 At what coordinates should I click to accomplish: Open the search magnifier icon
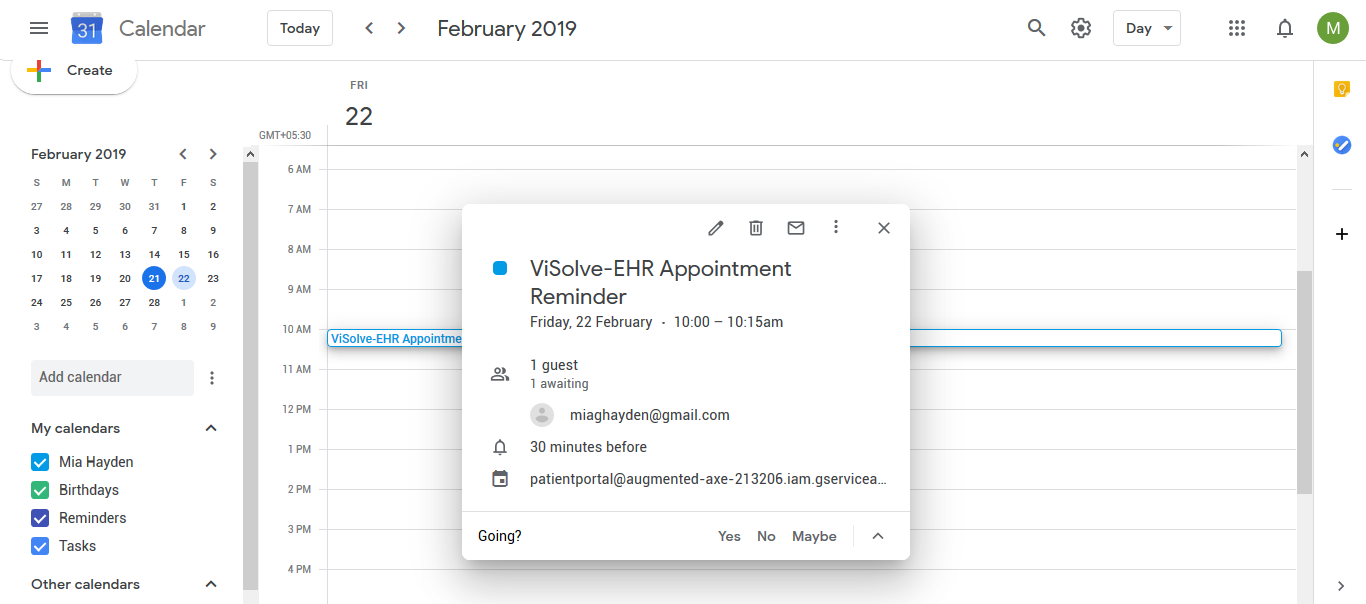(x=1037, y=28)
